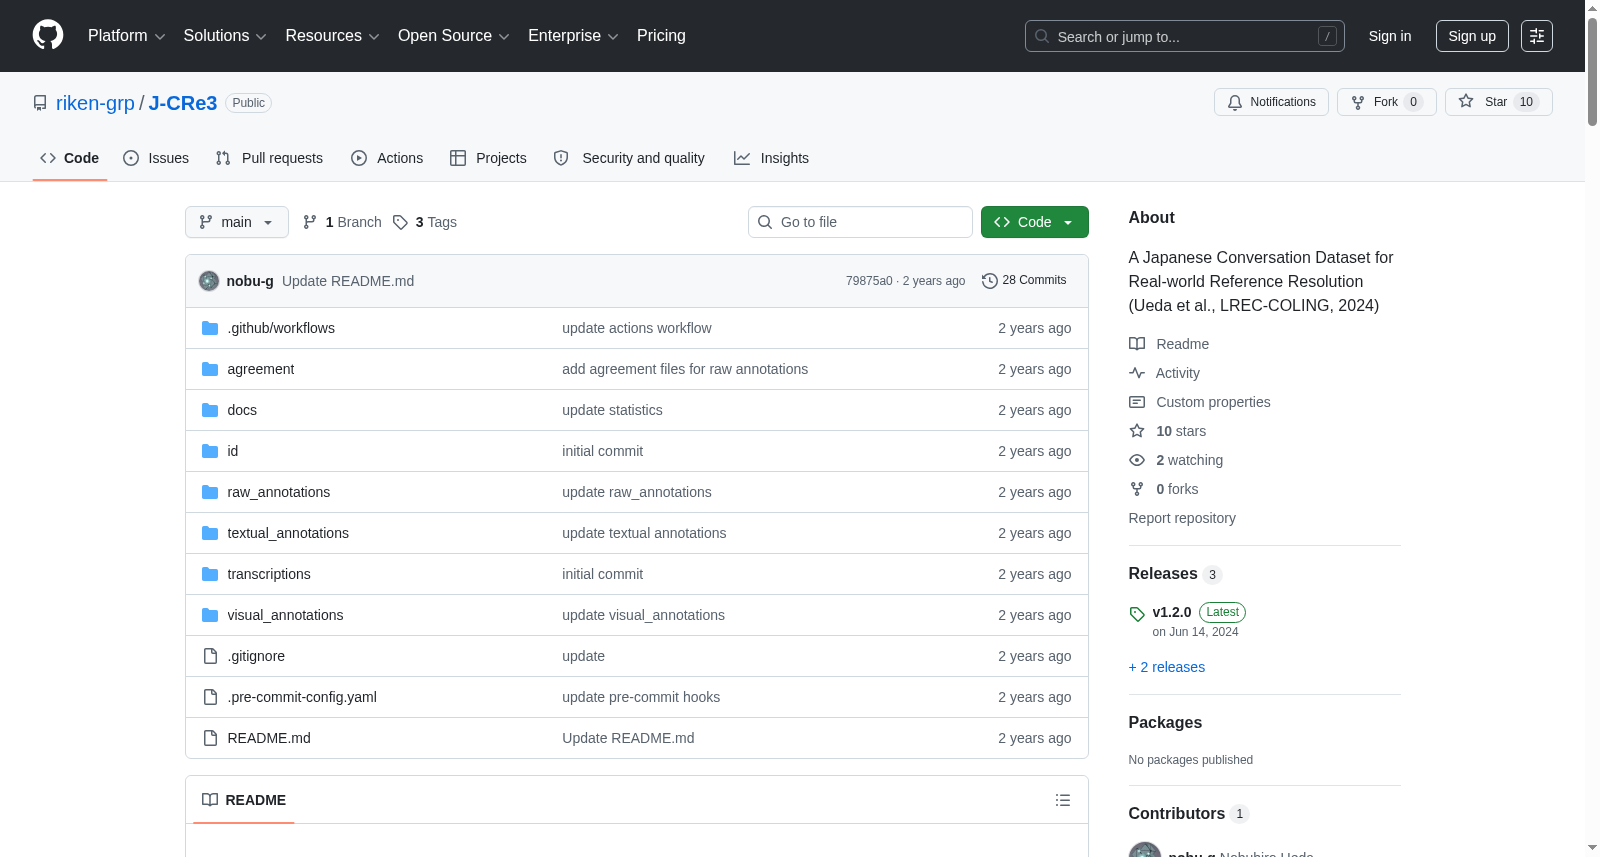Open .pre-commit-config.yaml file
This screenshot has width=1600, height=857.
coord(302,697)
